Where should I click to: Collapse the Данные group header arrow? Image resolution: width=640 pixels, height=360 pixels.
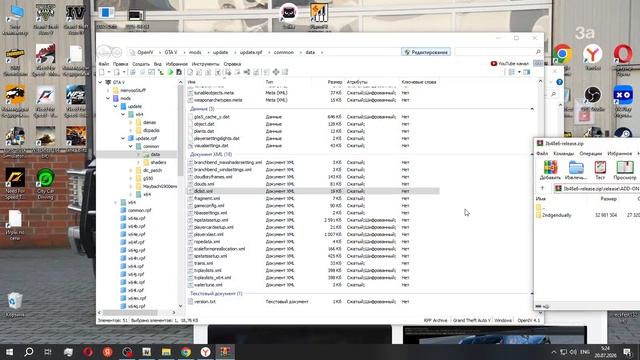532,109
